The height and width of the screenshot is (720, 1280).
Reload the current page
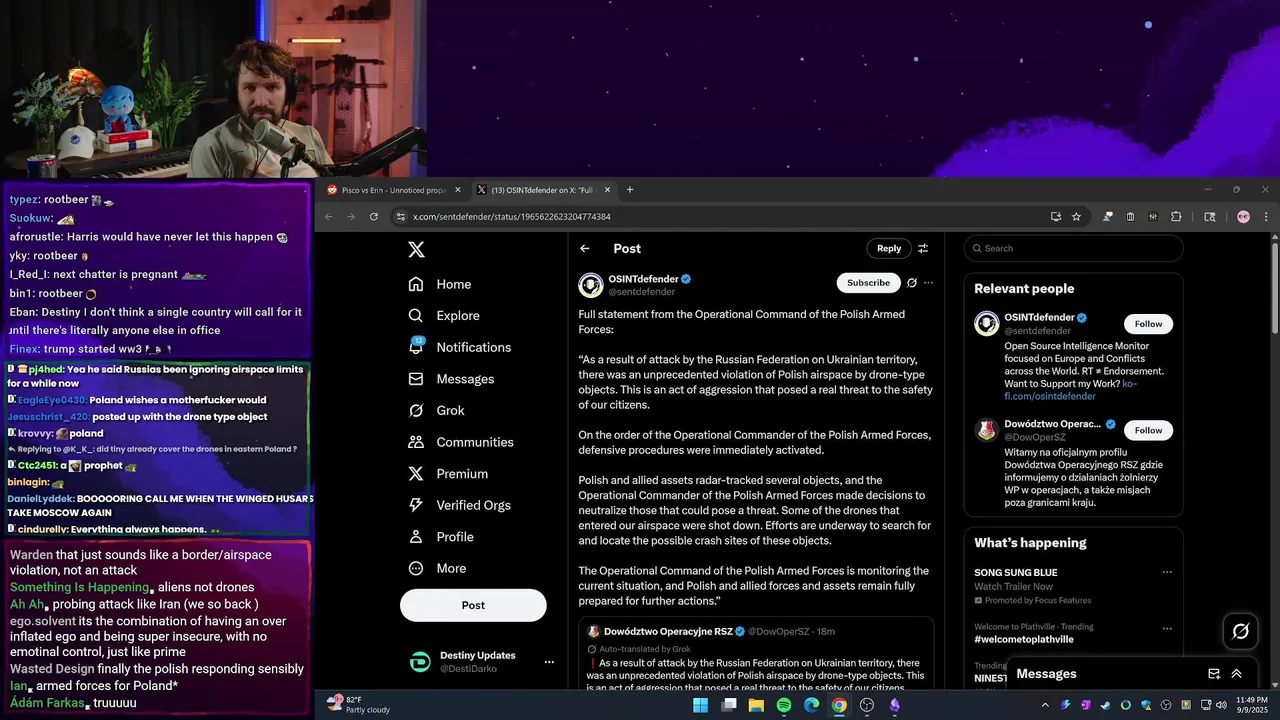pos(374,216)
